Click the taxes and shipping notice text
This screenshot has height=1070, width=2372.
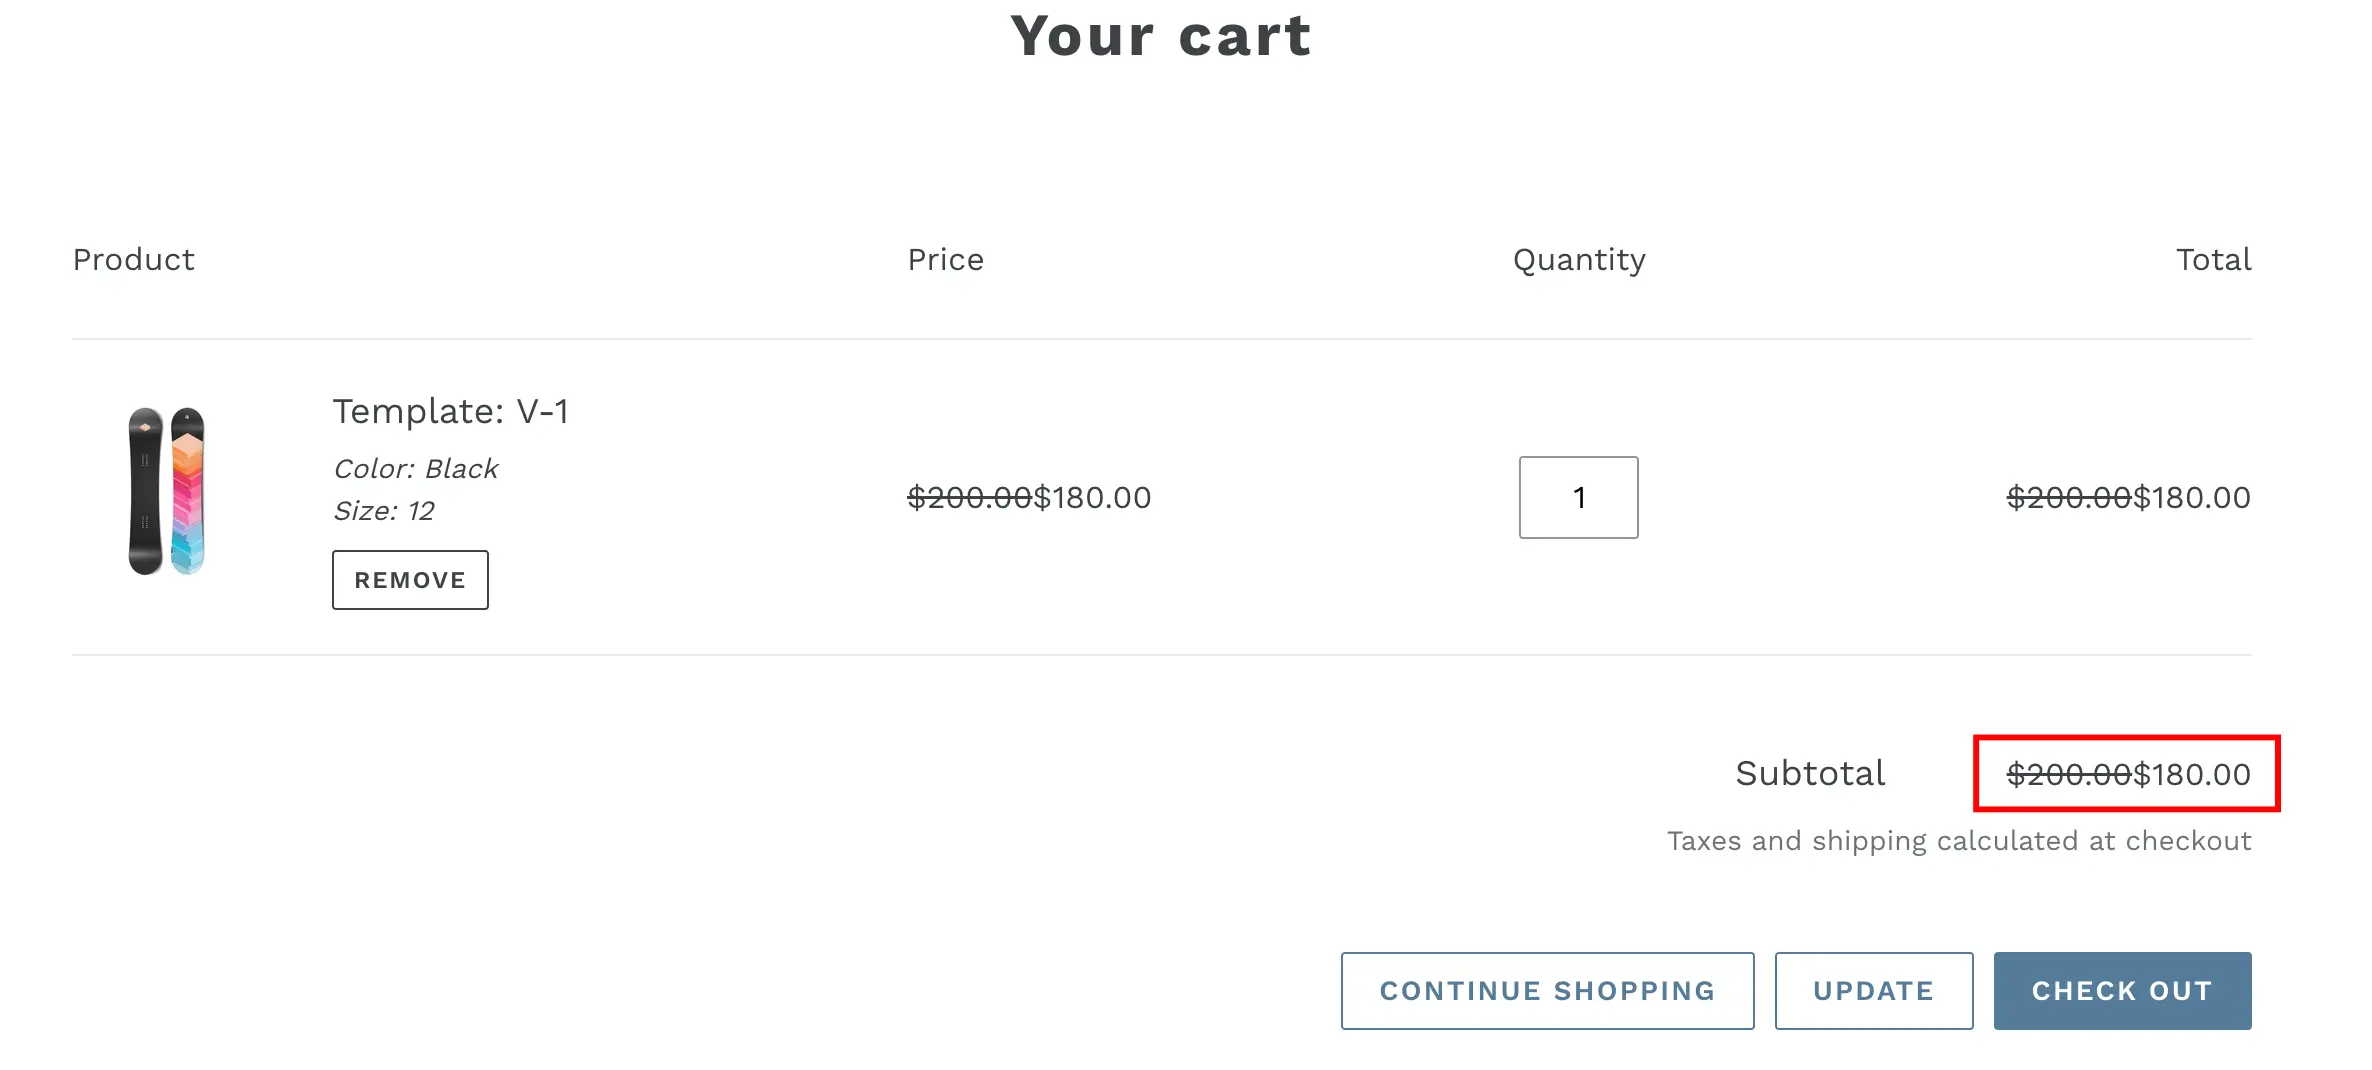tap(1958, 841)
